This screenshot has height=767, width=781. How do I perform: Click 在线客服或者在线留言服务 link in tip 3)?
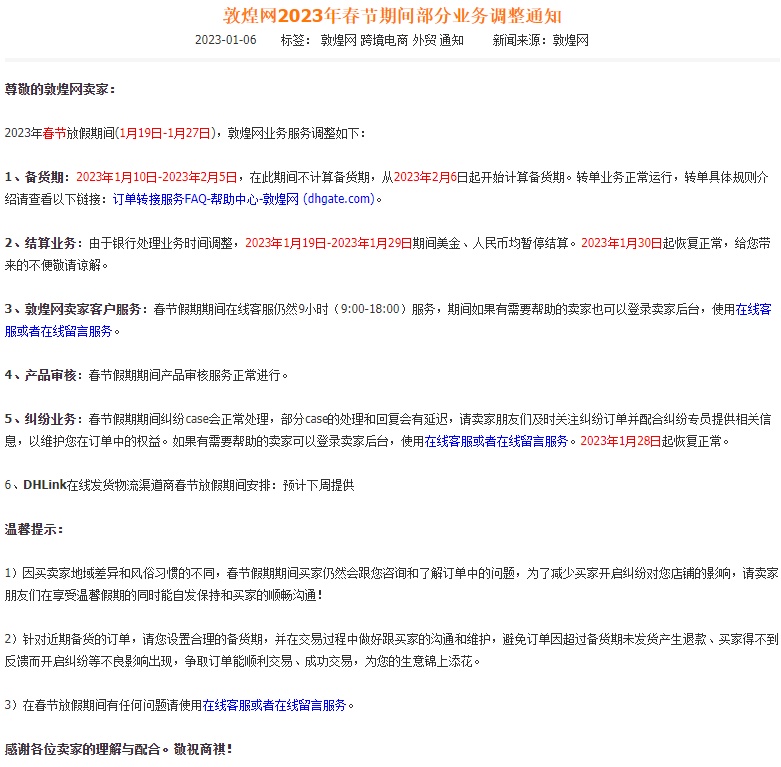pos(274,705)
